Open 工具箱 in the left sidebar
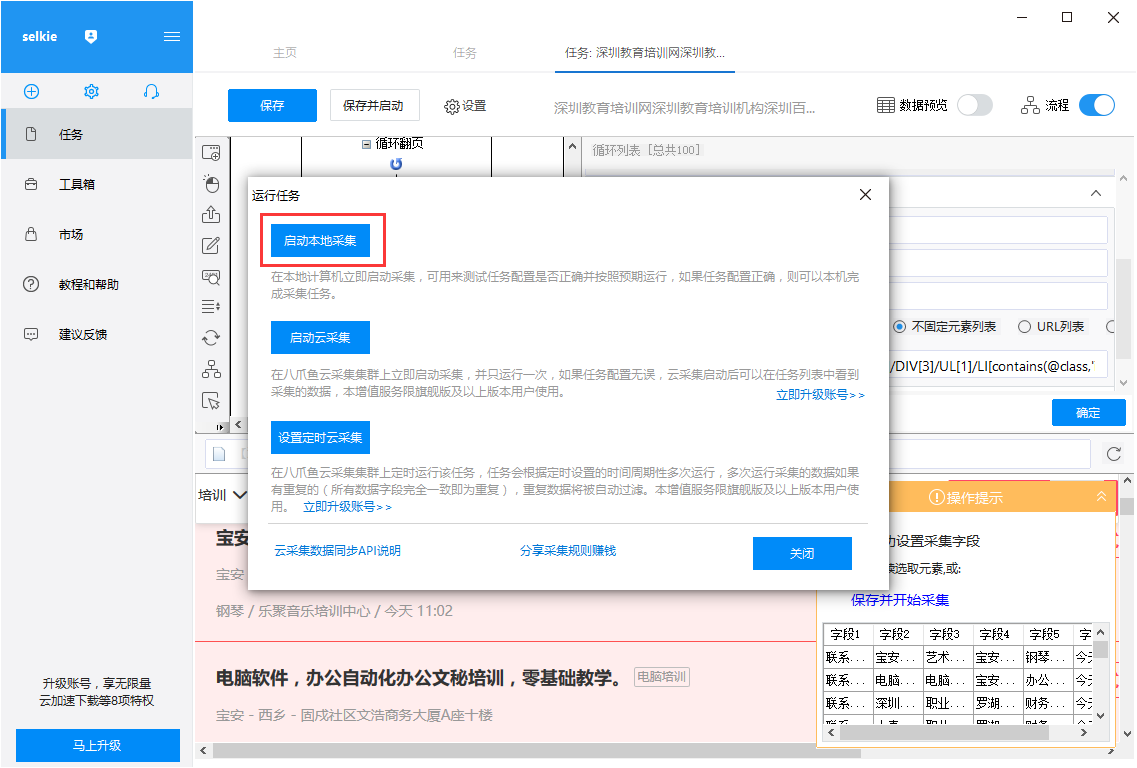This screenshot has width=1137, height=768. [97, 184]
